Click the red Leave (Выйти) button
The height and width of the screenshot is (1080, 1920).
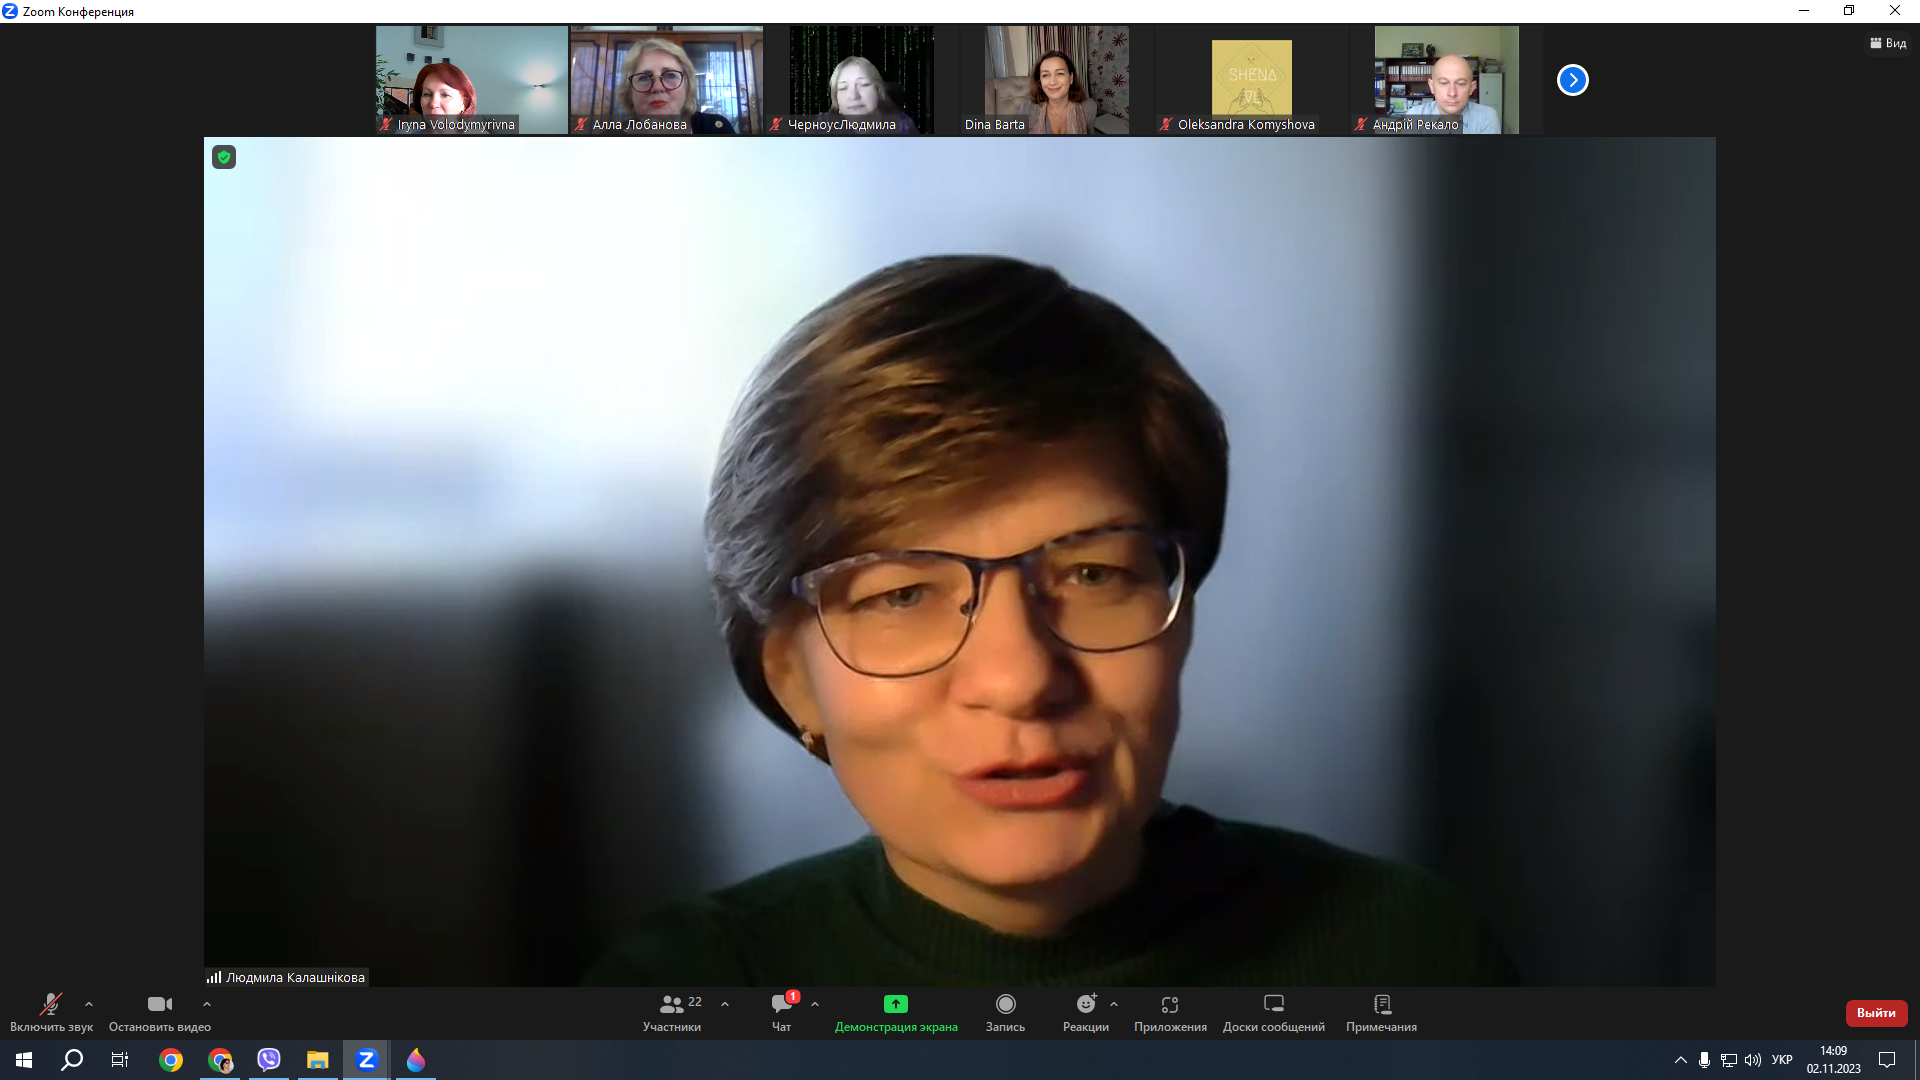[1876, 1013]
